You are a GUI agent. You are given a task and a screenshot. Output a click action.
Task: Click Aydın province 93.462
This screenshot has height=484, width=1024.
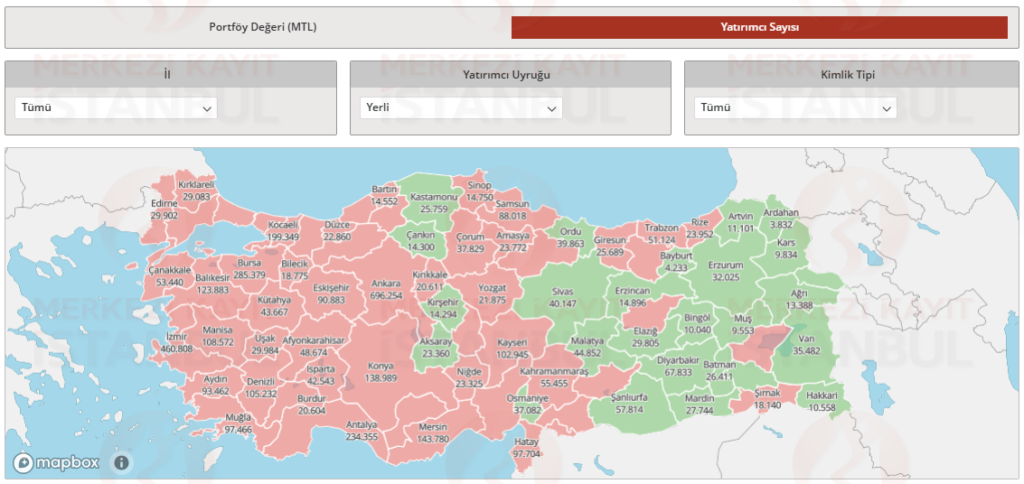pos(216,385)
